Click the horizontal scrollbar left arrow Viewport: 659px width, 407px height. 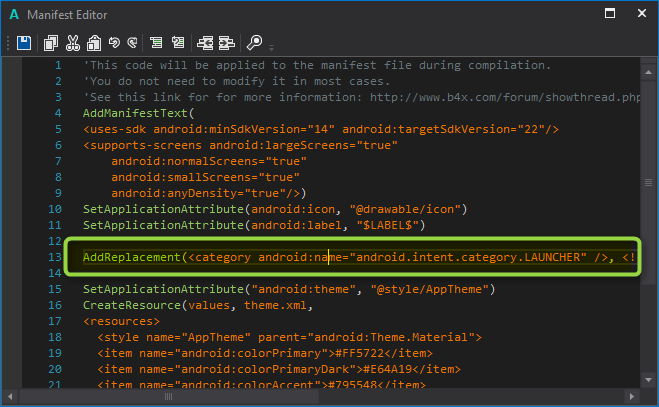coord(10,396)
